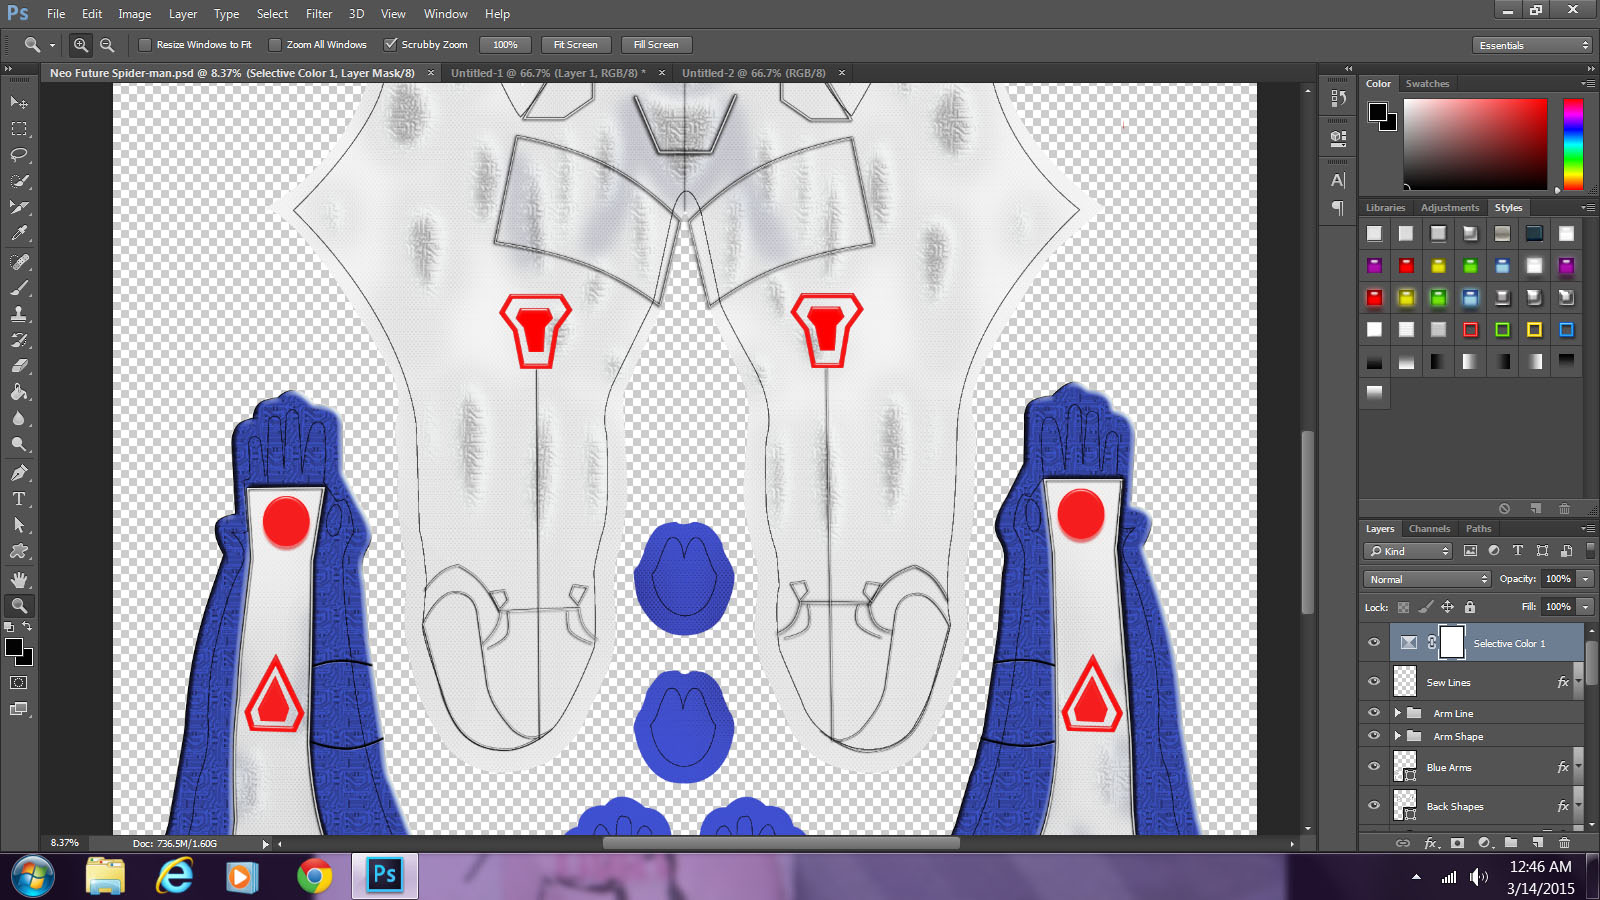Select the Path Selection tool
Screen dimensions: 1600x900
[19, 525]
